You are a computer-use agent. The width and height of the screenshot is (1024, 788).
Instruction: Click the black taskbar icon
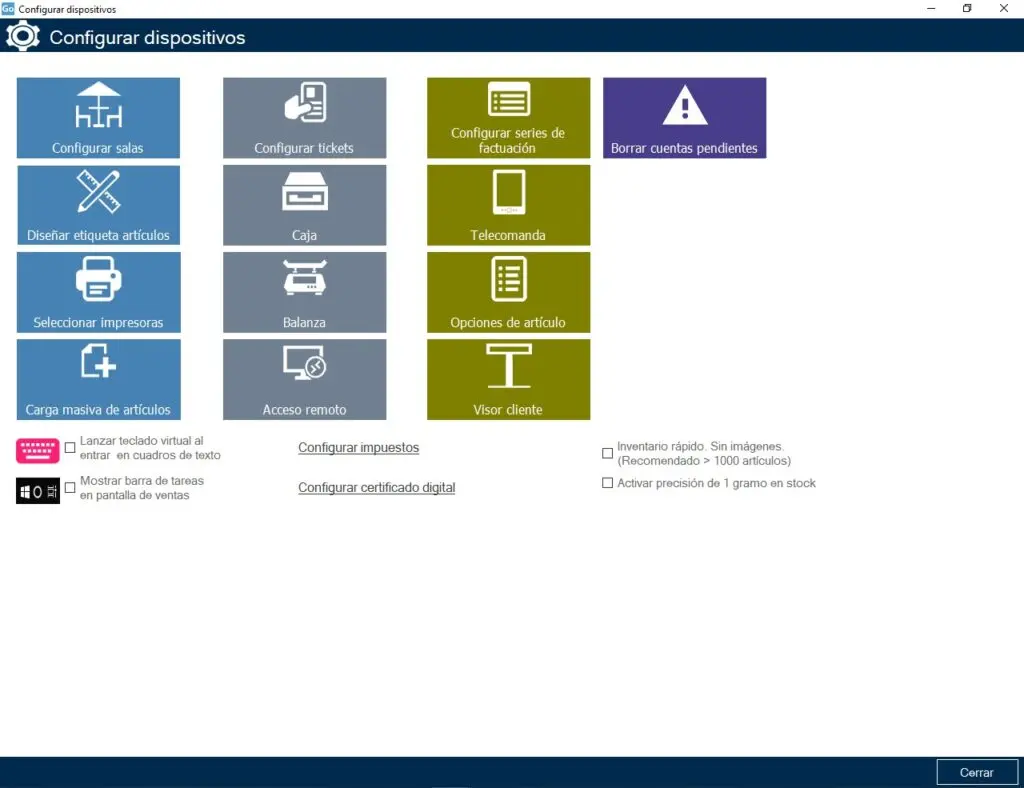click(38, 491)
